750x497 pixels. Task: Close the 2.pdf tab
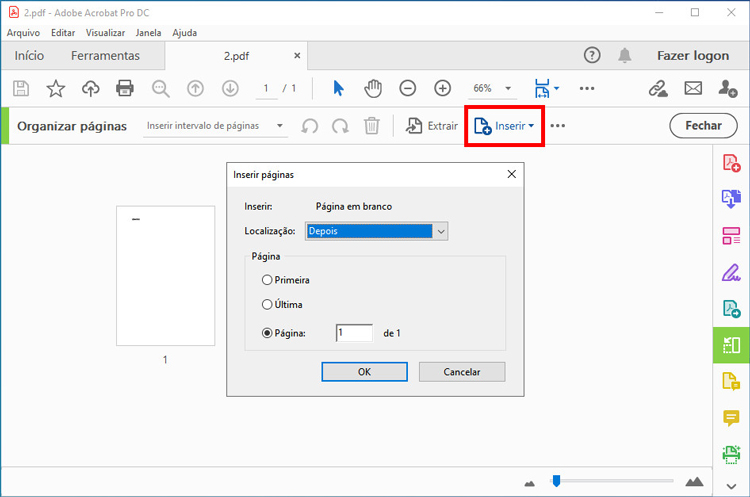[x=297, y=55]
